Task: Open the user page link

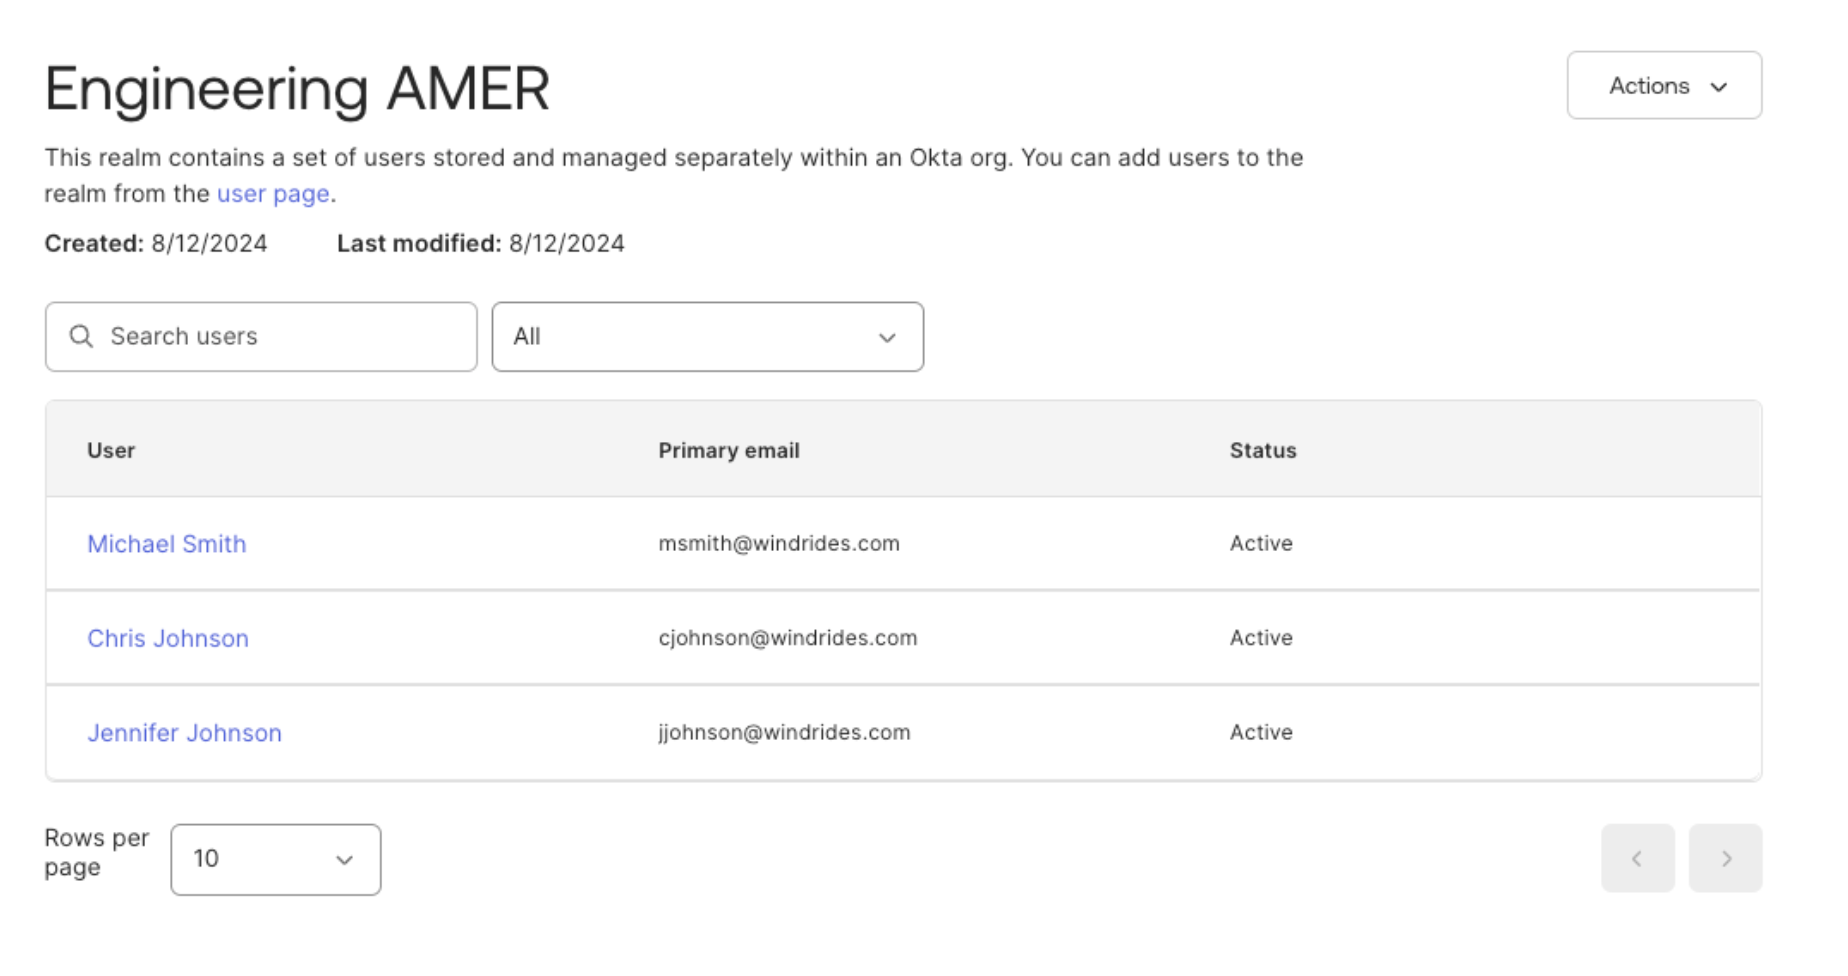Action: pyautogui.click(x=273, y=194)
